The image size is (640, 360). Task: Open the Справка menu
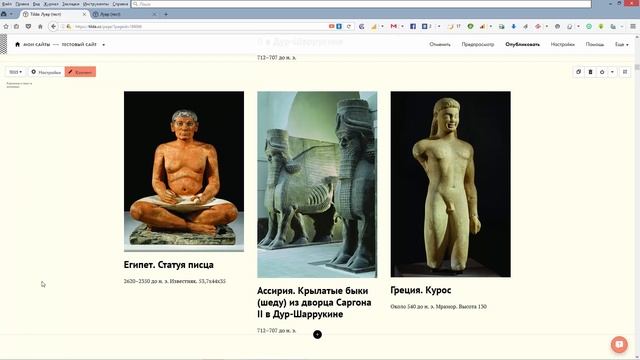(x=120, y=4)
